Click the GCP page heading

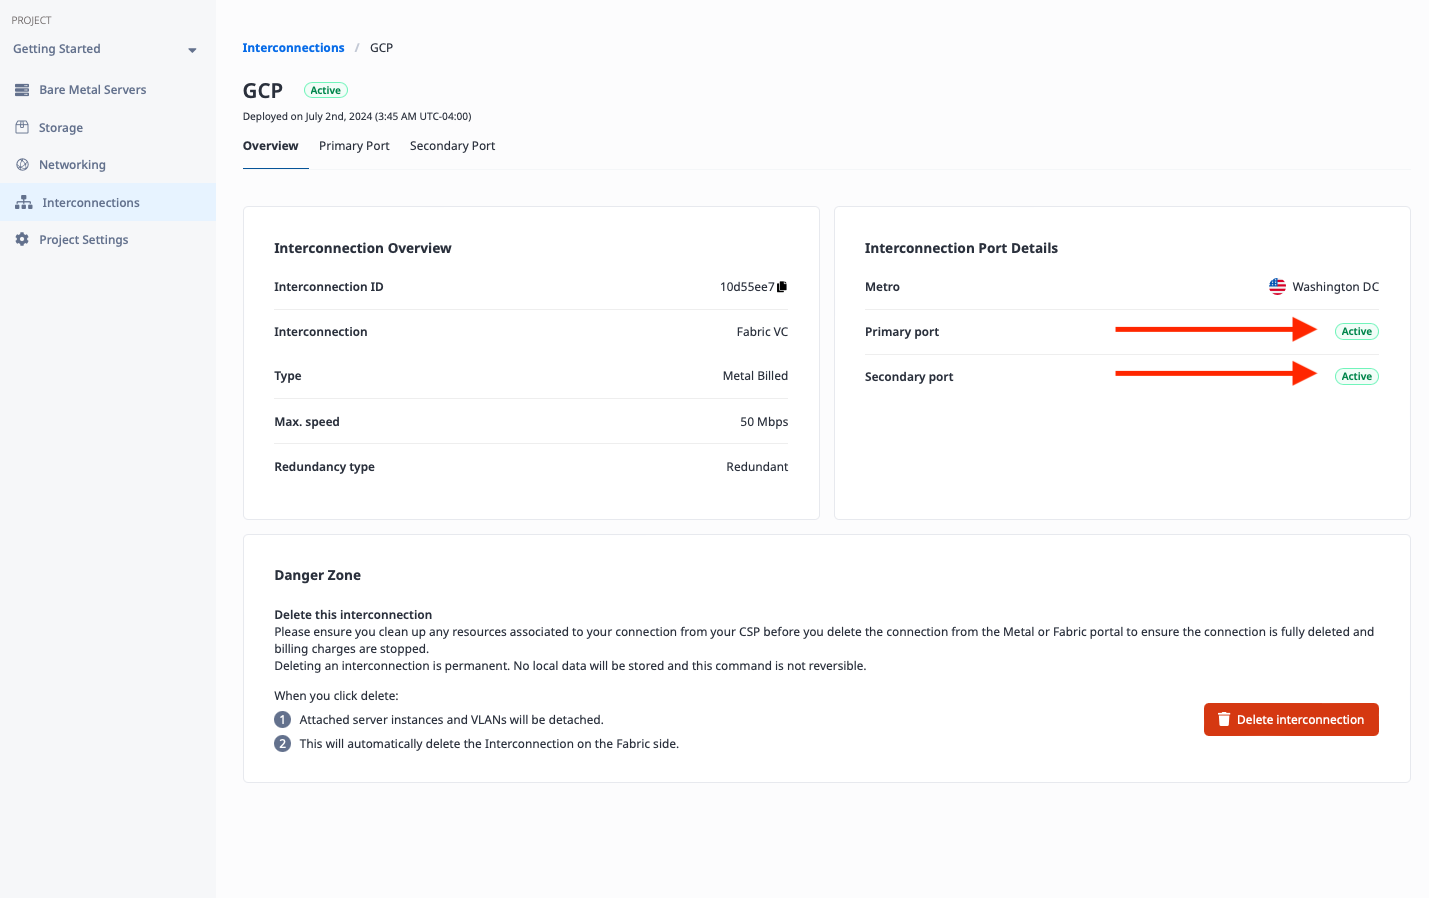pyautogui.click(x=263, y=91)
